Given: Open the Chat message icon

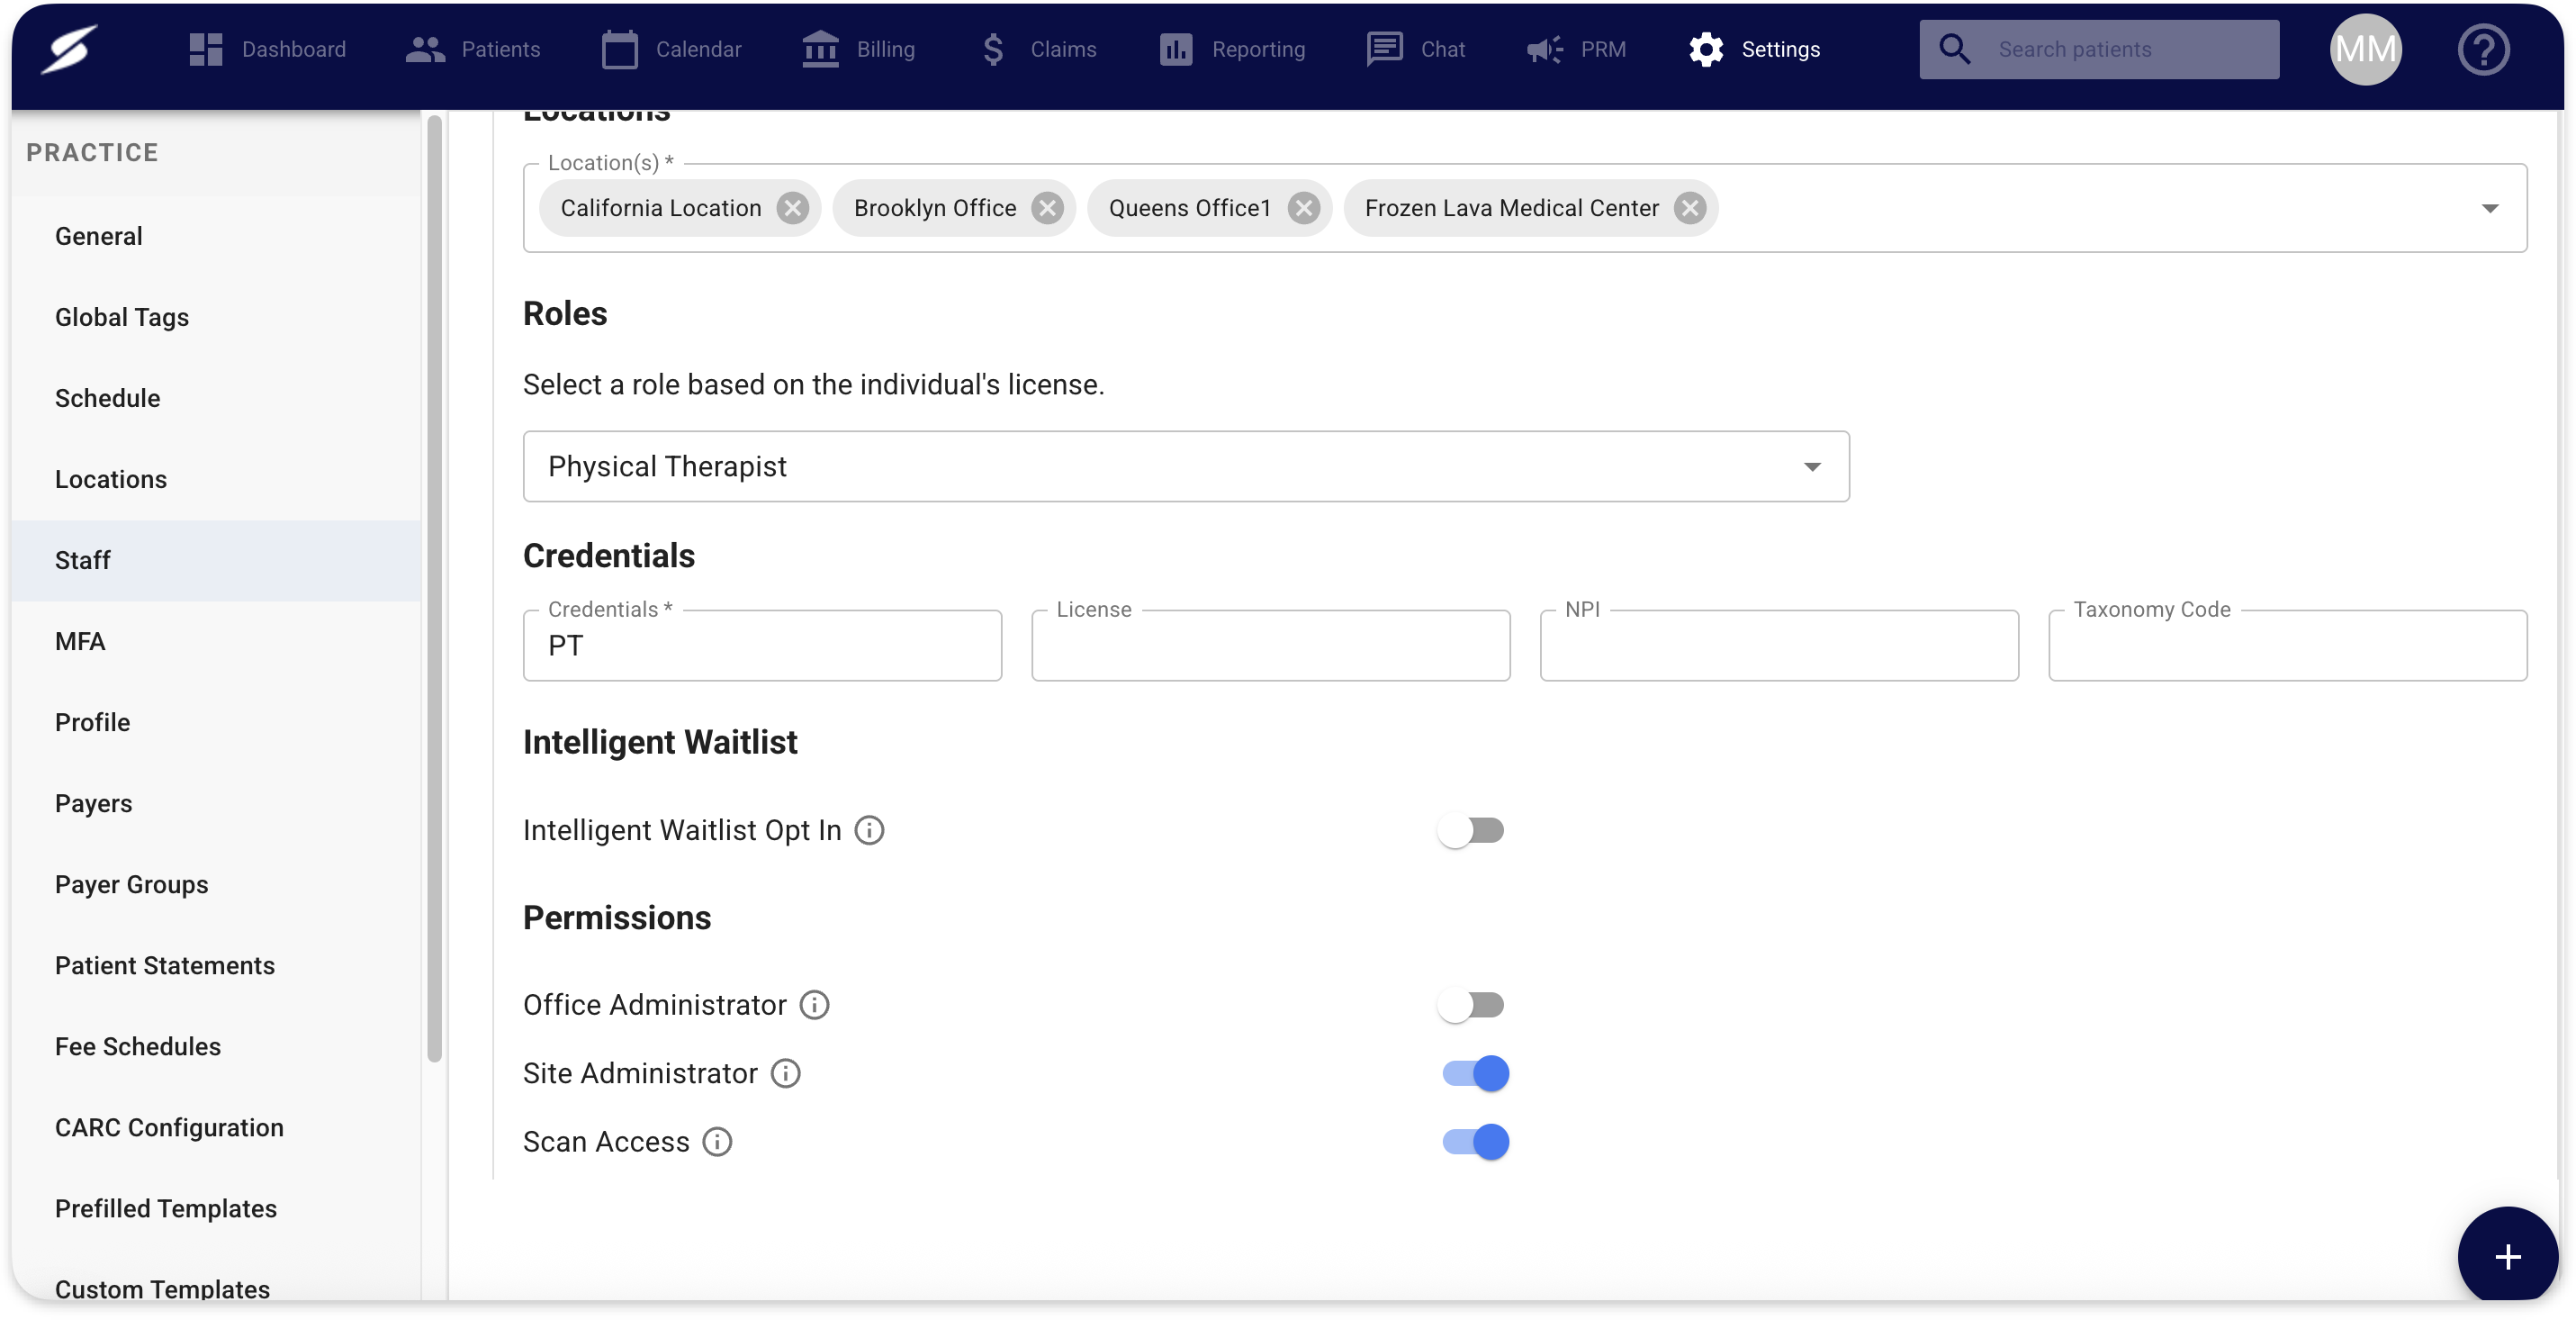Looking at the screenshot, I should (x=1384, y=49).
